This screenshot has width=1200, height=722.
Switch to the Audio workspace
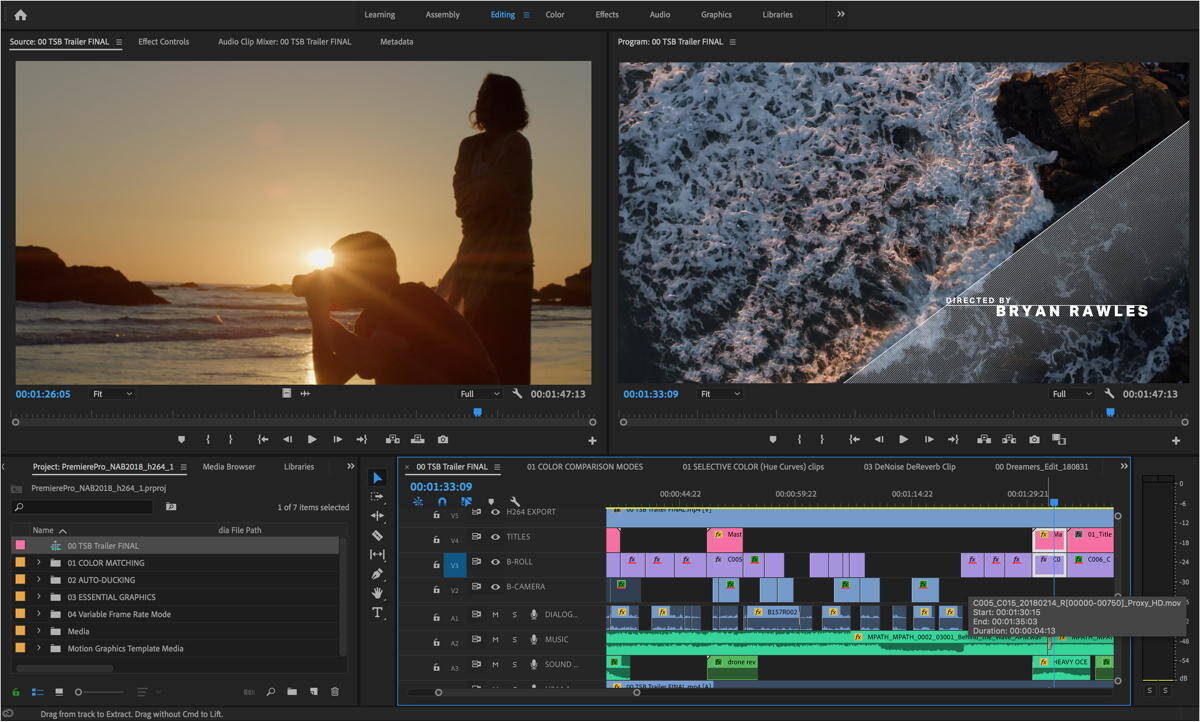(x=660, y=15)
